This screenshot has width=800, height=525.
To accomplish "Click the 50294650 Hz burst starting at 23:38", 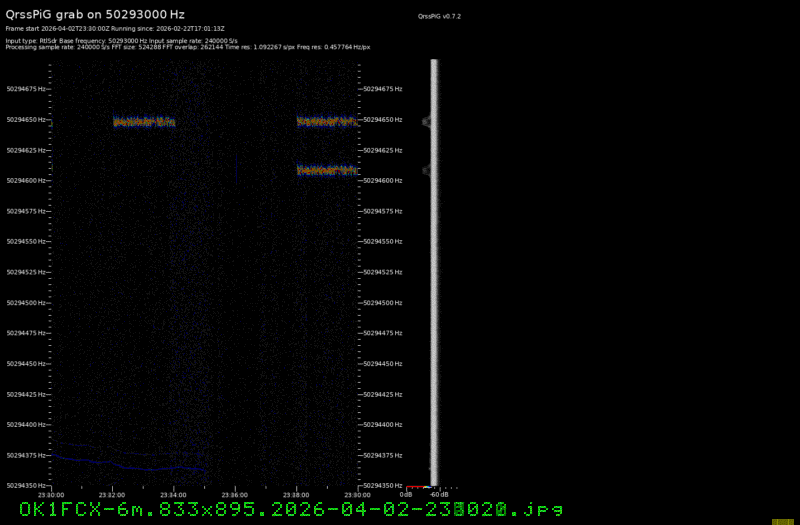I will coord(327,121).
